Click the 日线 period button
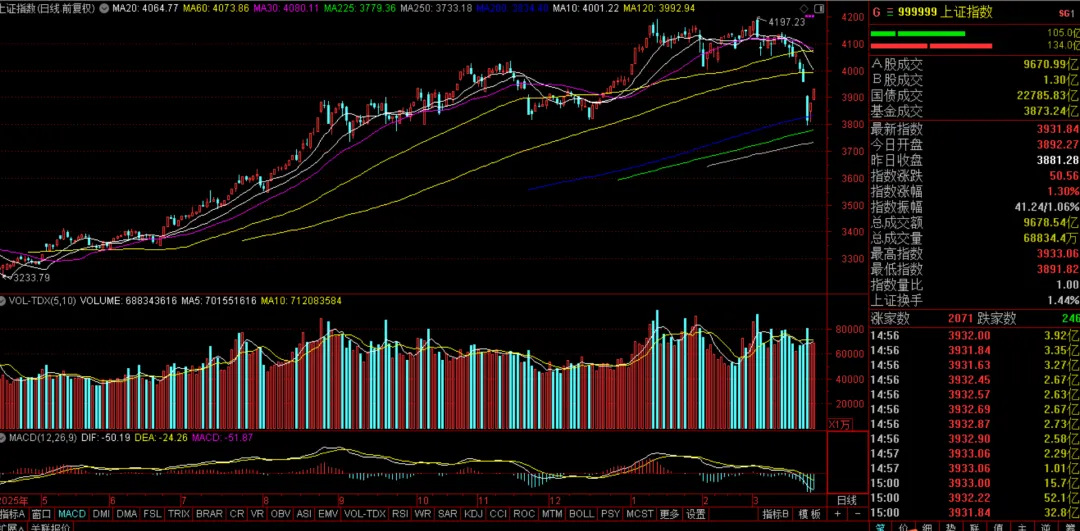1080x531 pixels. click(x=847, y=499)
